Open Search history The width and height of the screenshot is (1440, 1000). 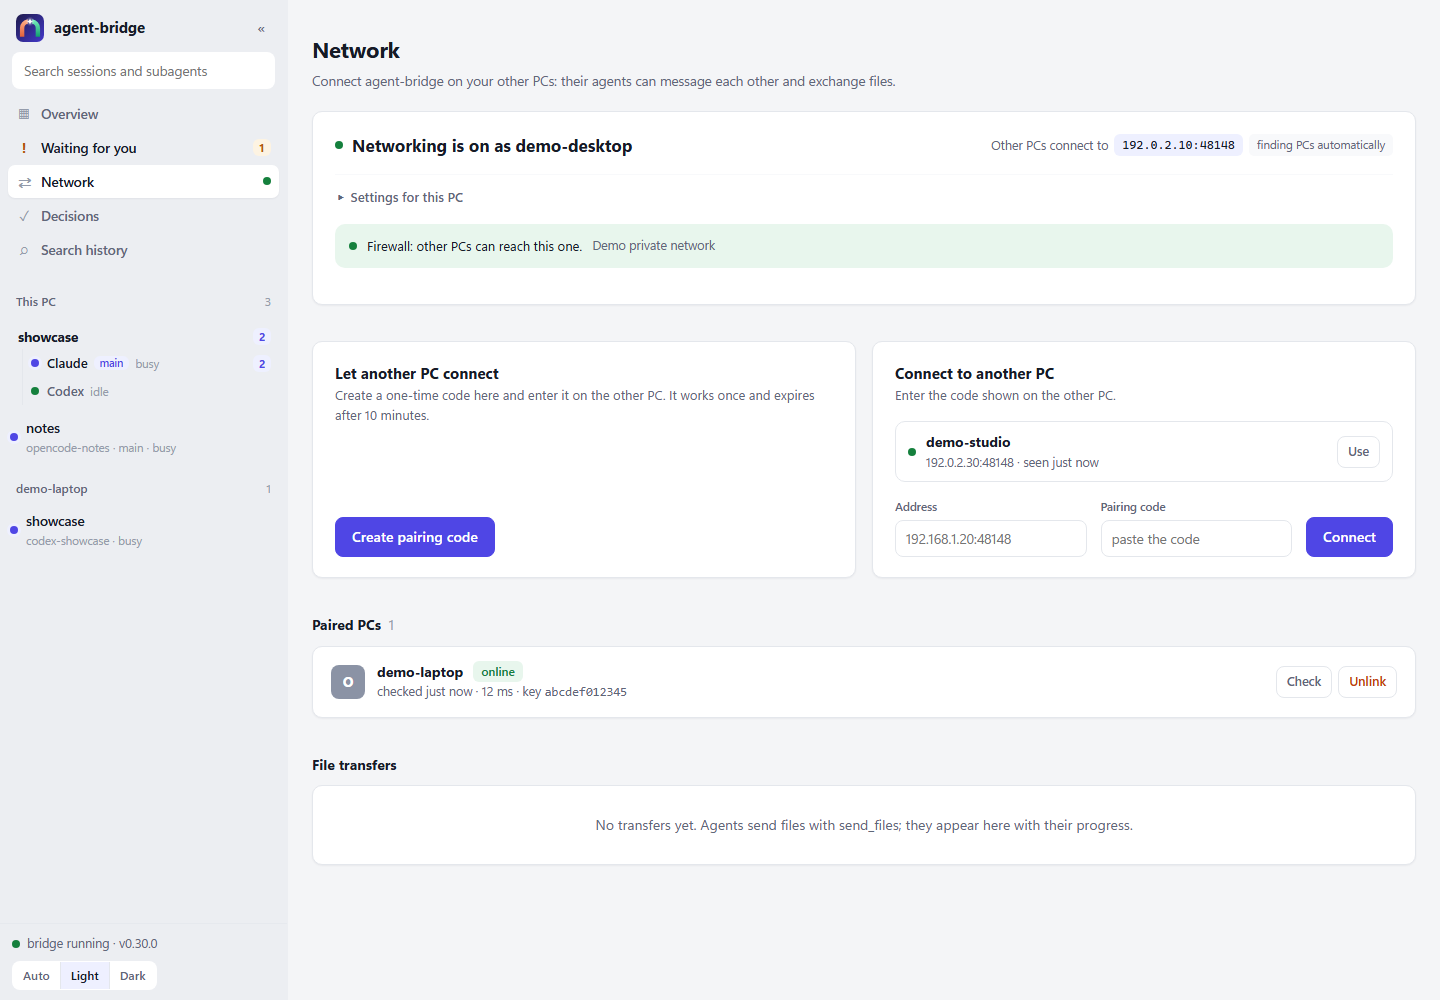[143, 250]
